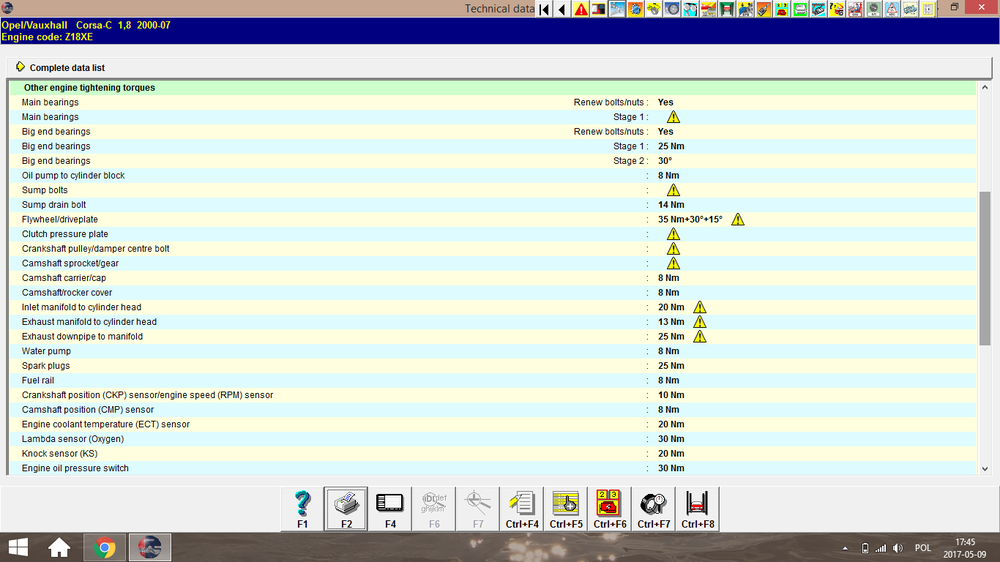Screen dimensions: 1000x562
Task: Go to first page using skip-back arrow
Action: point(545,9)
